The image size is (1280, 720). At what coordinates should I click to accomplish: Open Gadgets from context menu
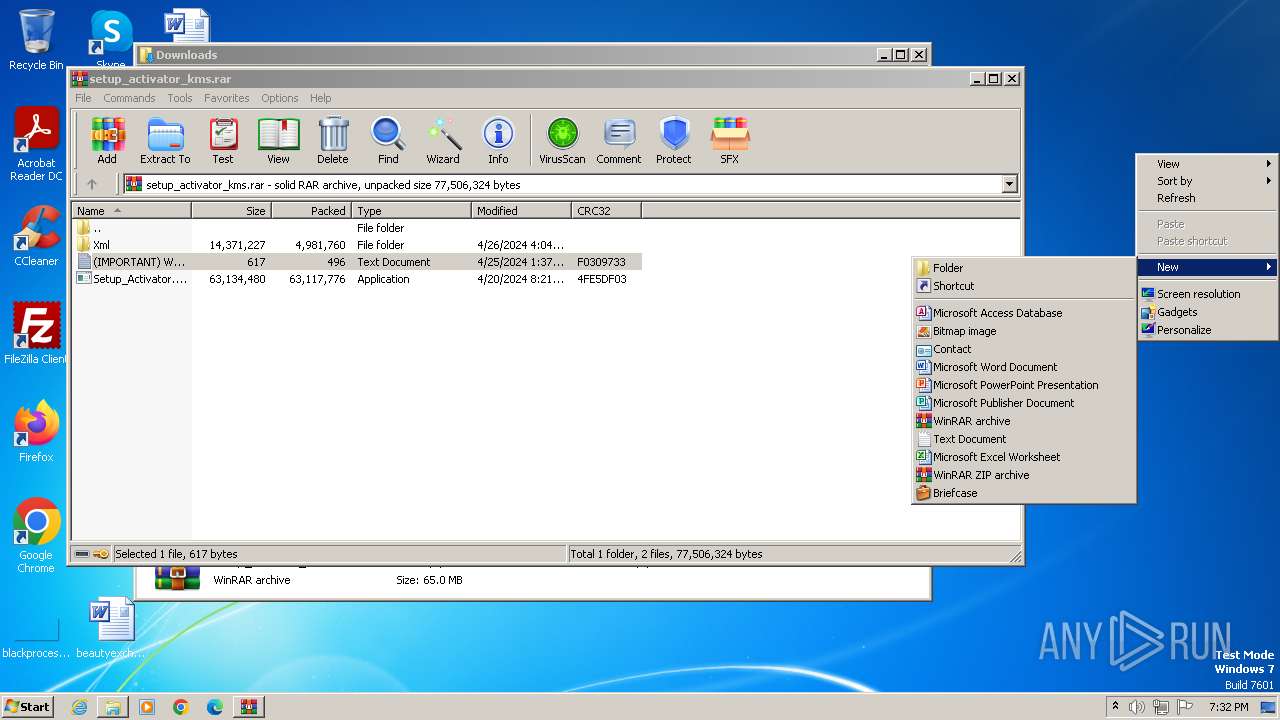[1207, 312]
